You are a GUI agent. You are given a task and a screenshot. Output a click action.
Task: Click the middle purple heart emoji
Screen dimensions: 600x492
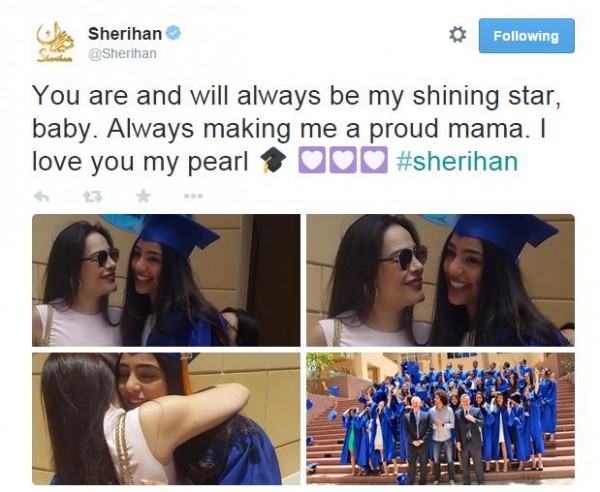point(343,160)
